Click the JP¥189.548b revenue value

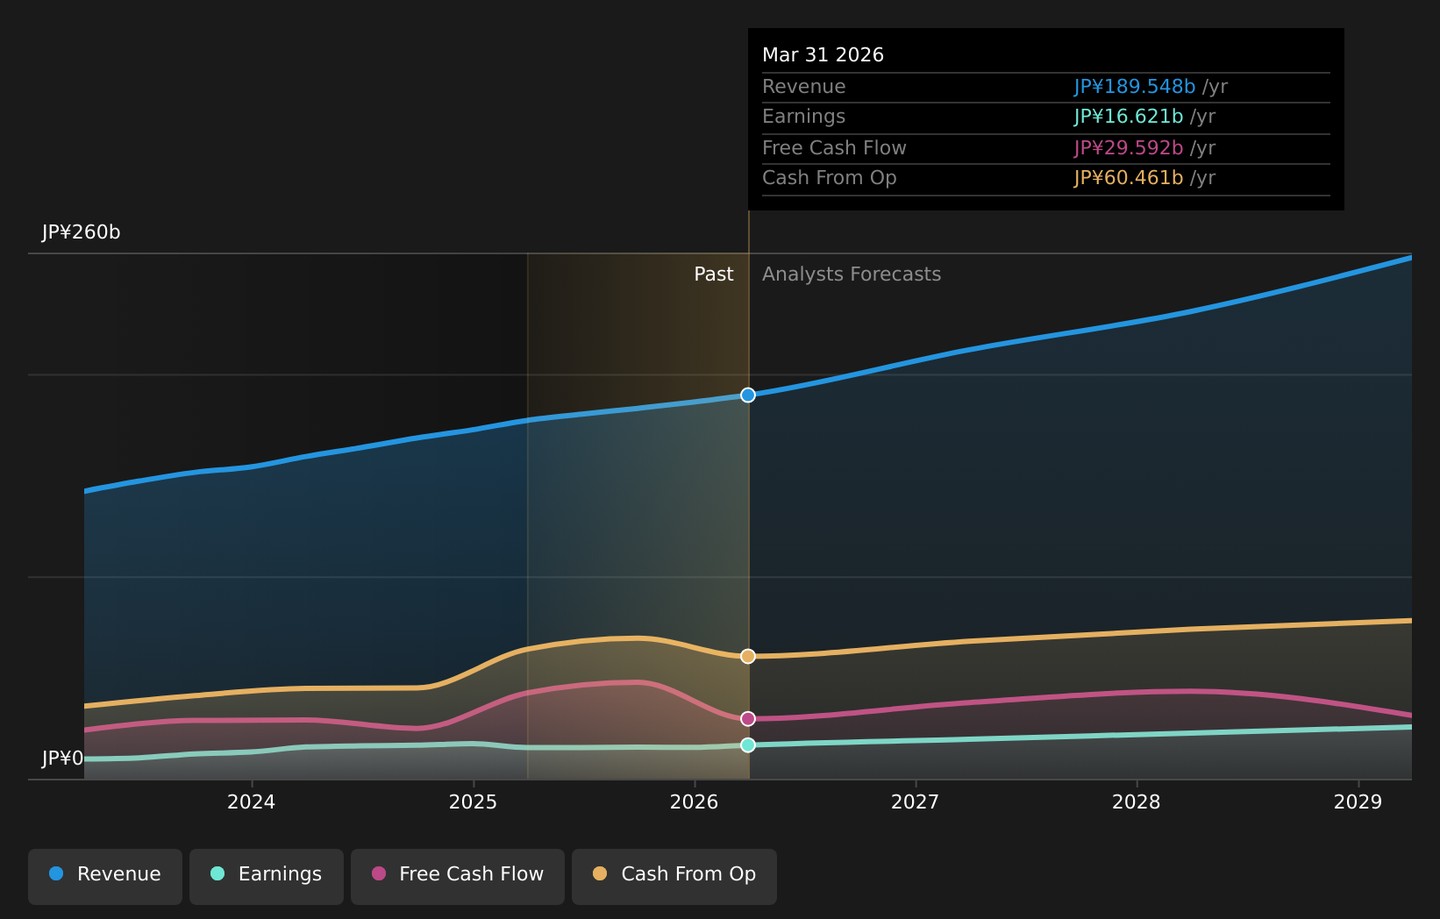pyautogui.click(x=1135, y=87)
